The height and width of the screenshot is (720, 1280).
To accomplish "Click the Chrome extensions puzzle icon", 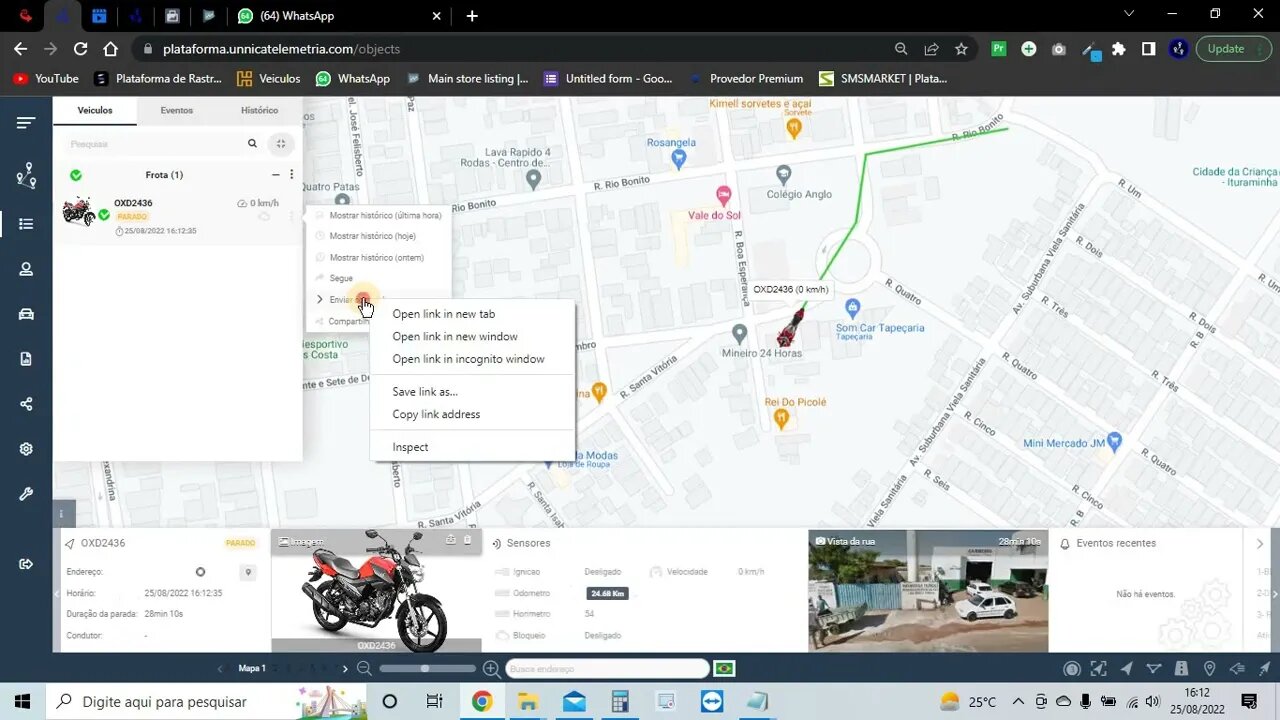I will [x=1119, y=48].
